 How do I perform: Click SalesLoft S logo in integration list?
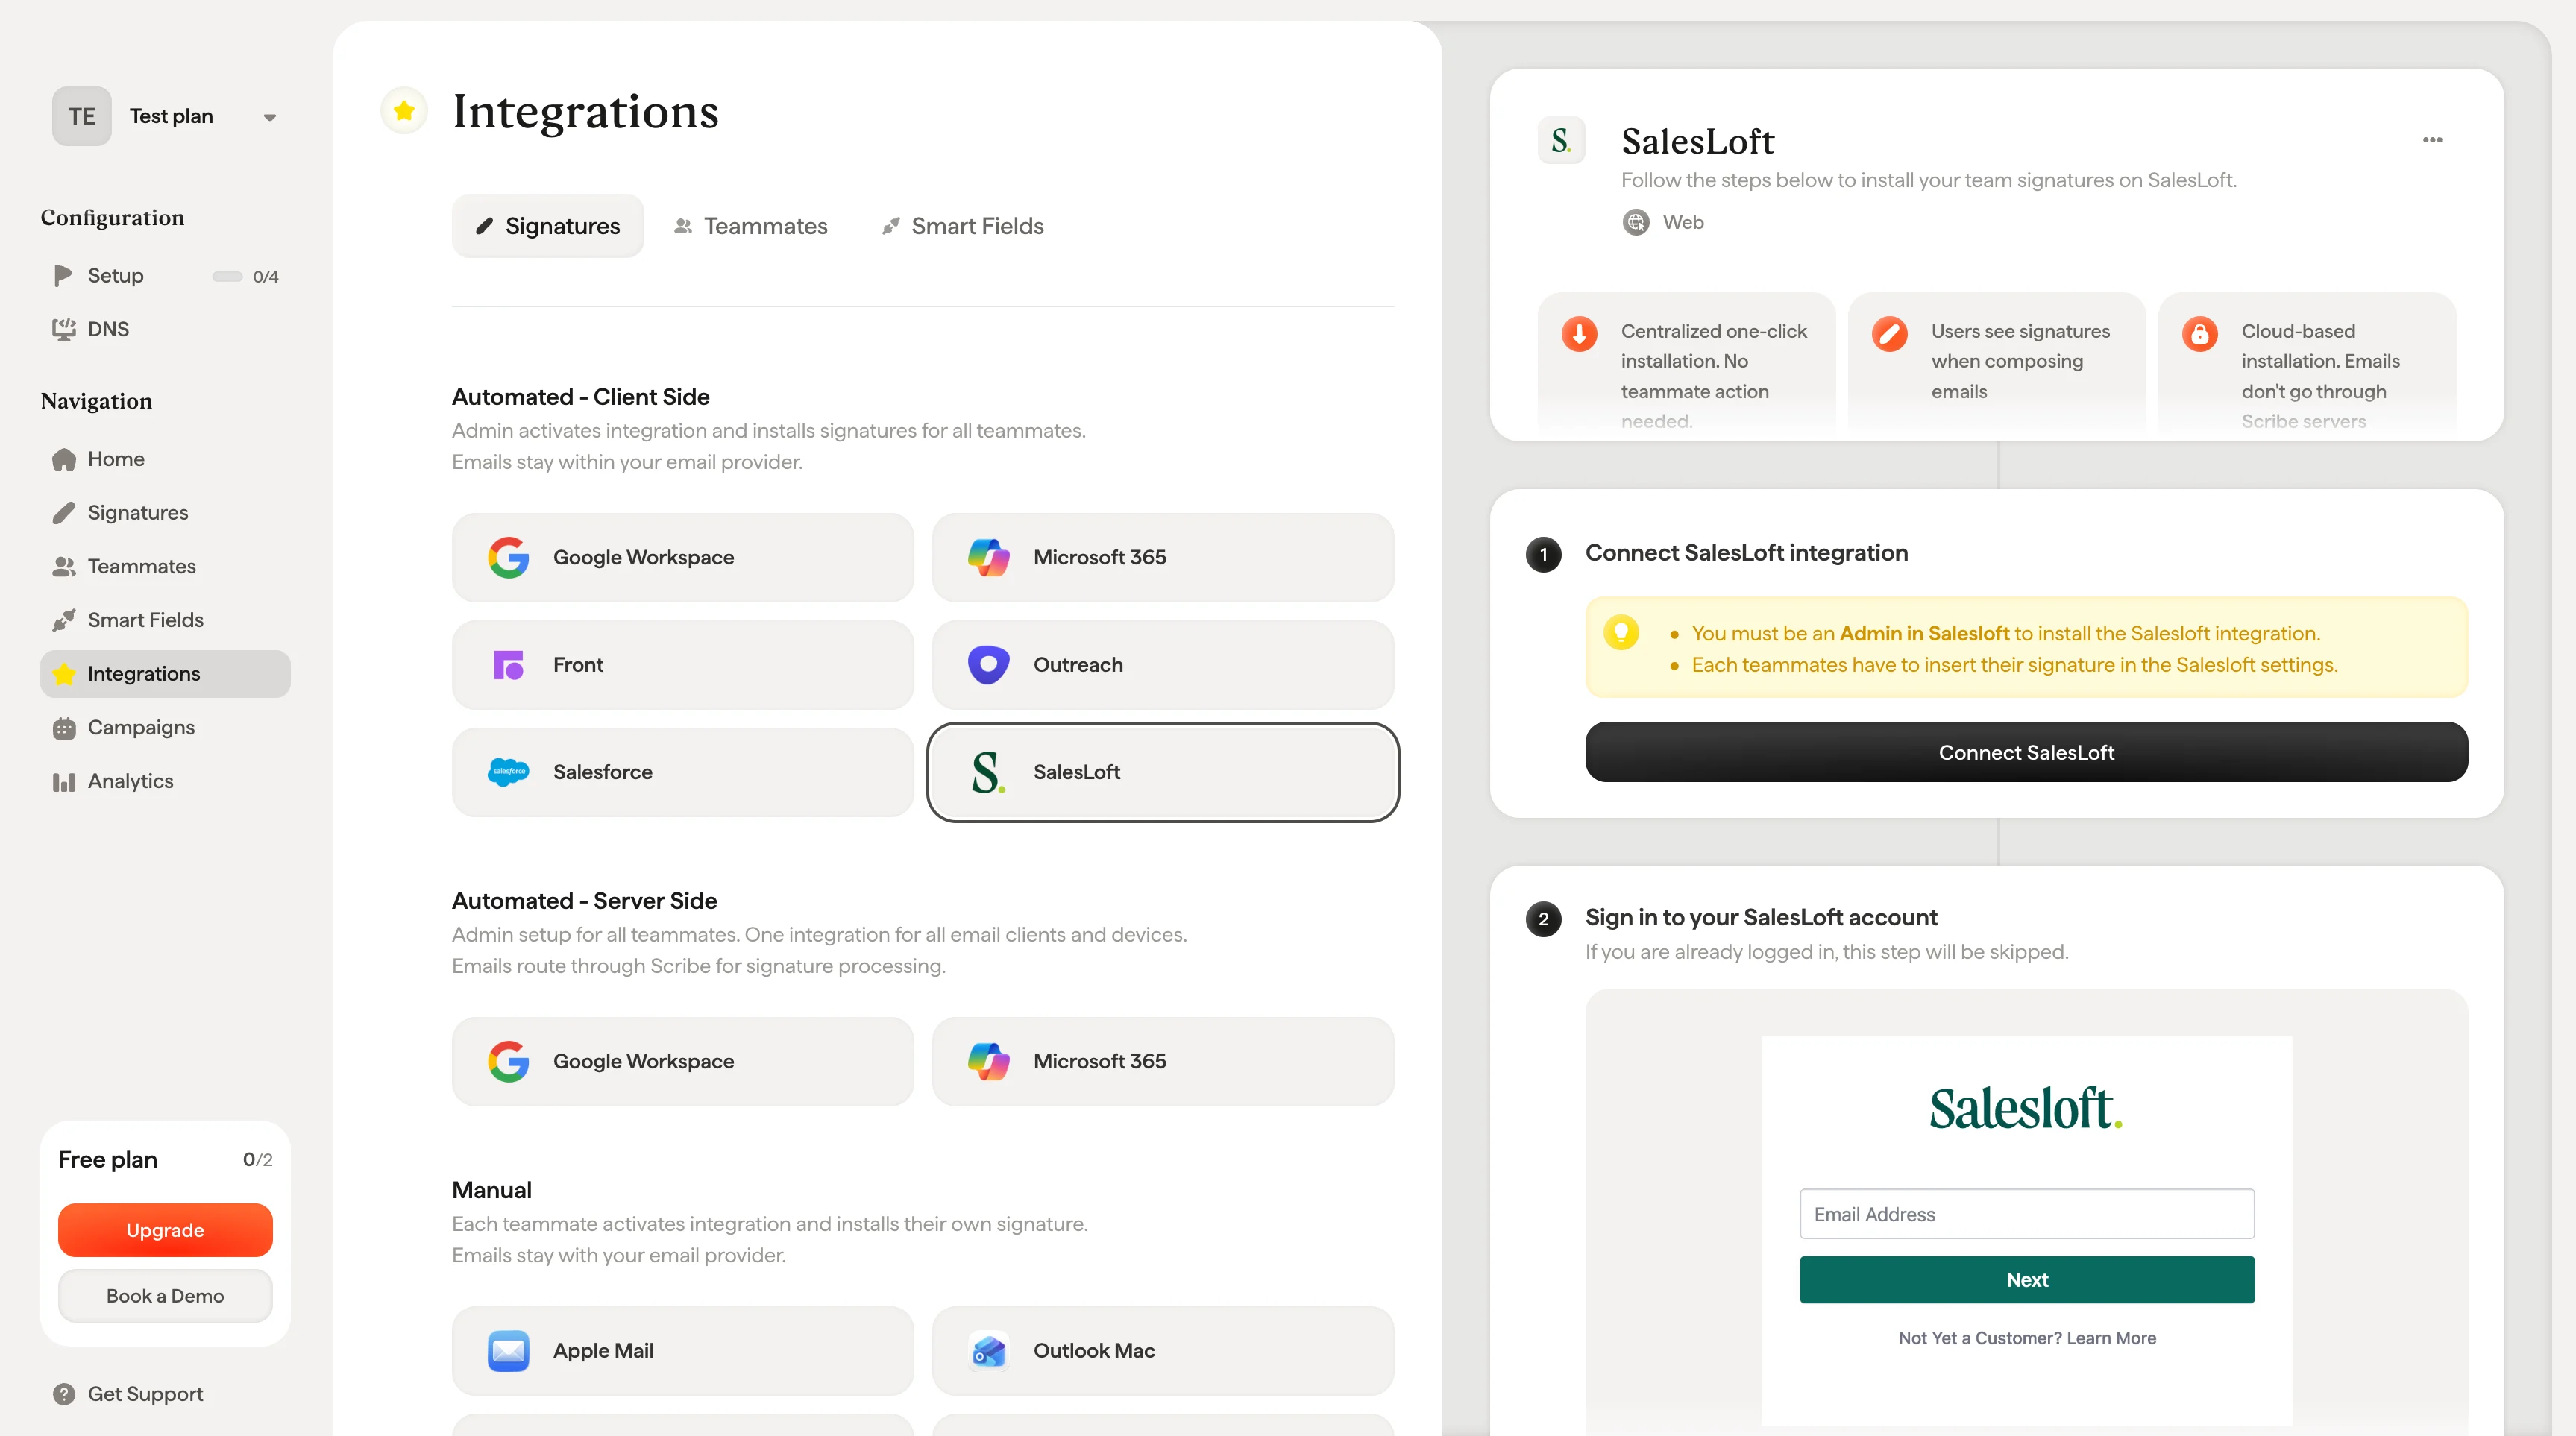pos(988,772)
